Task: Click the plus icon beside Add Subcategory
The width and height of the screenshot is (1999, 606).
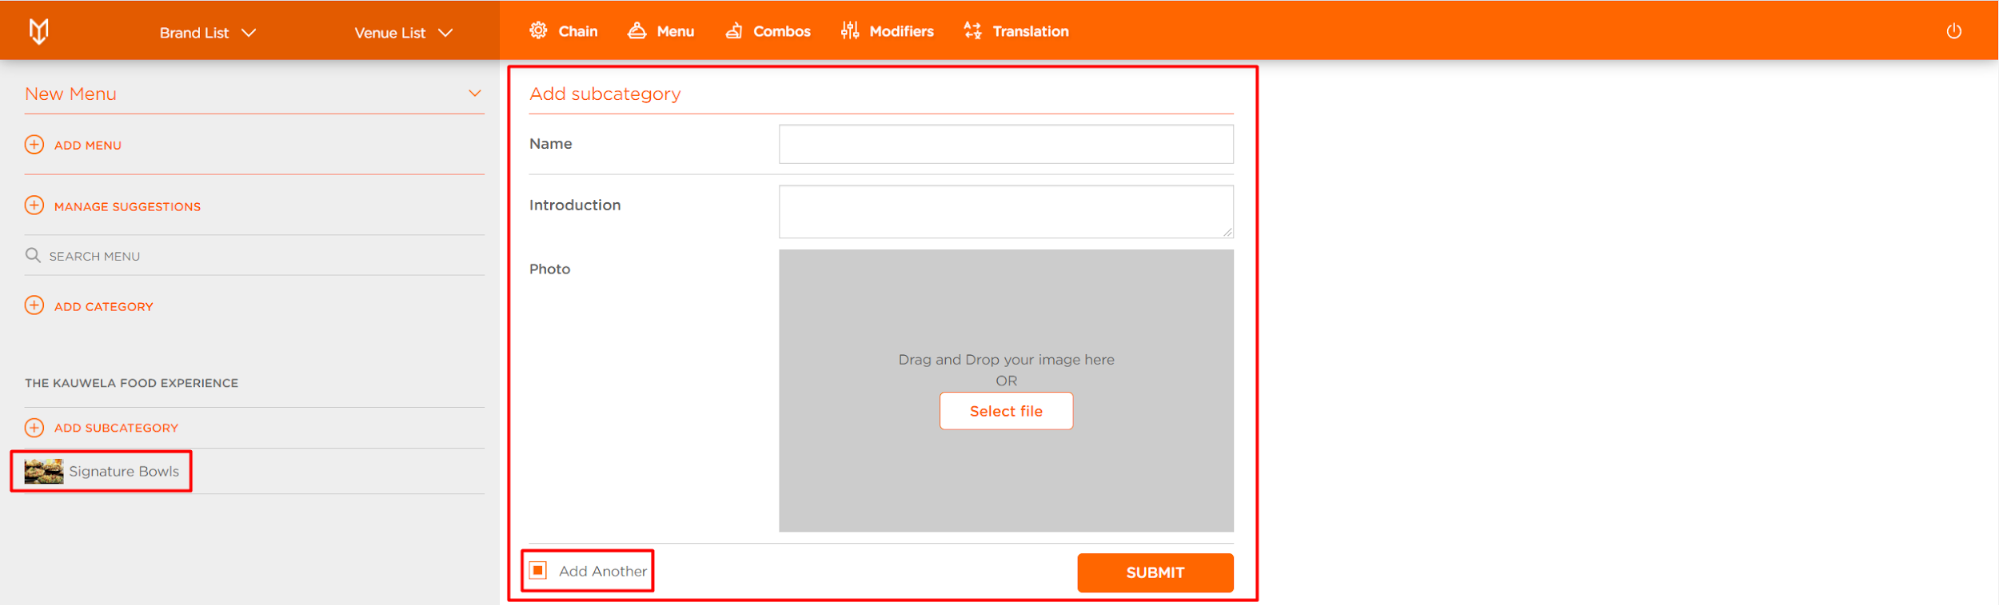Action: 34,427
